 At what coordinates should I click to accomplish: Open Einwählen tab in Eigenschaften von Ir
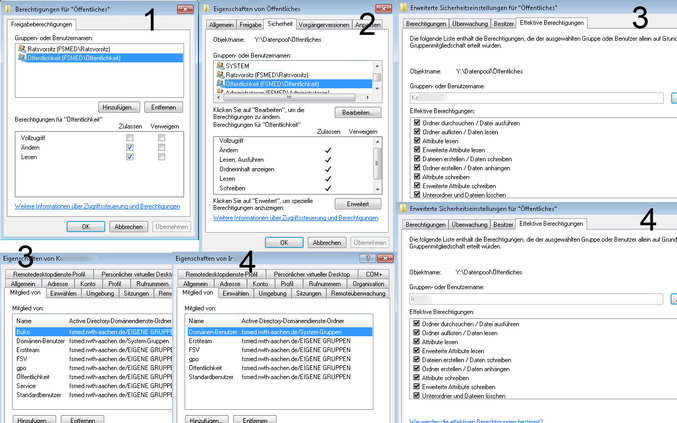click(x=236, y=293)
